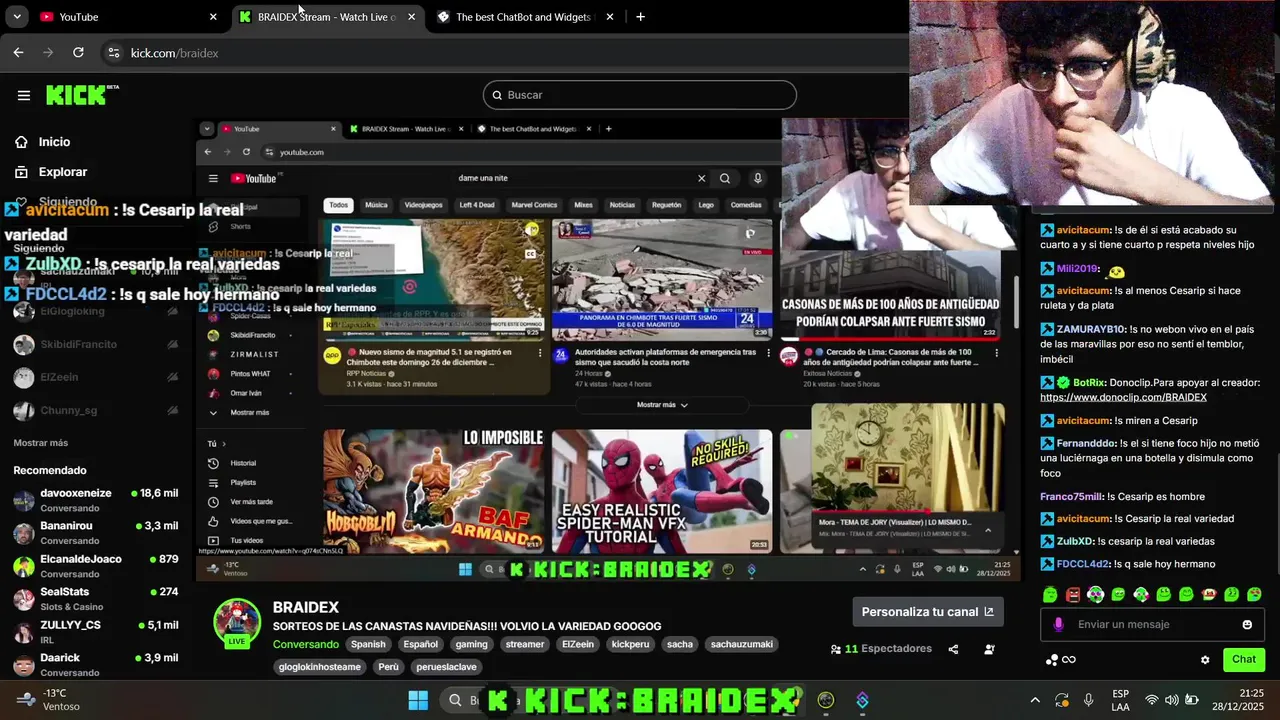Open recommended channel Bananirou
Image resolution: width=1280 pixels, height=720 pixels.
tap(95, 533)
